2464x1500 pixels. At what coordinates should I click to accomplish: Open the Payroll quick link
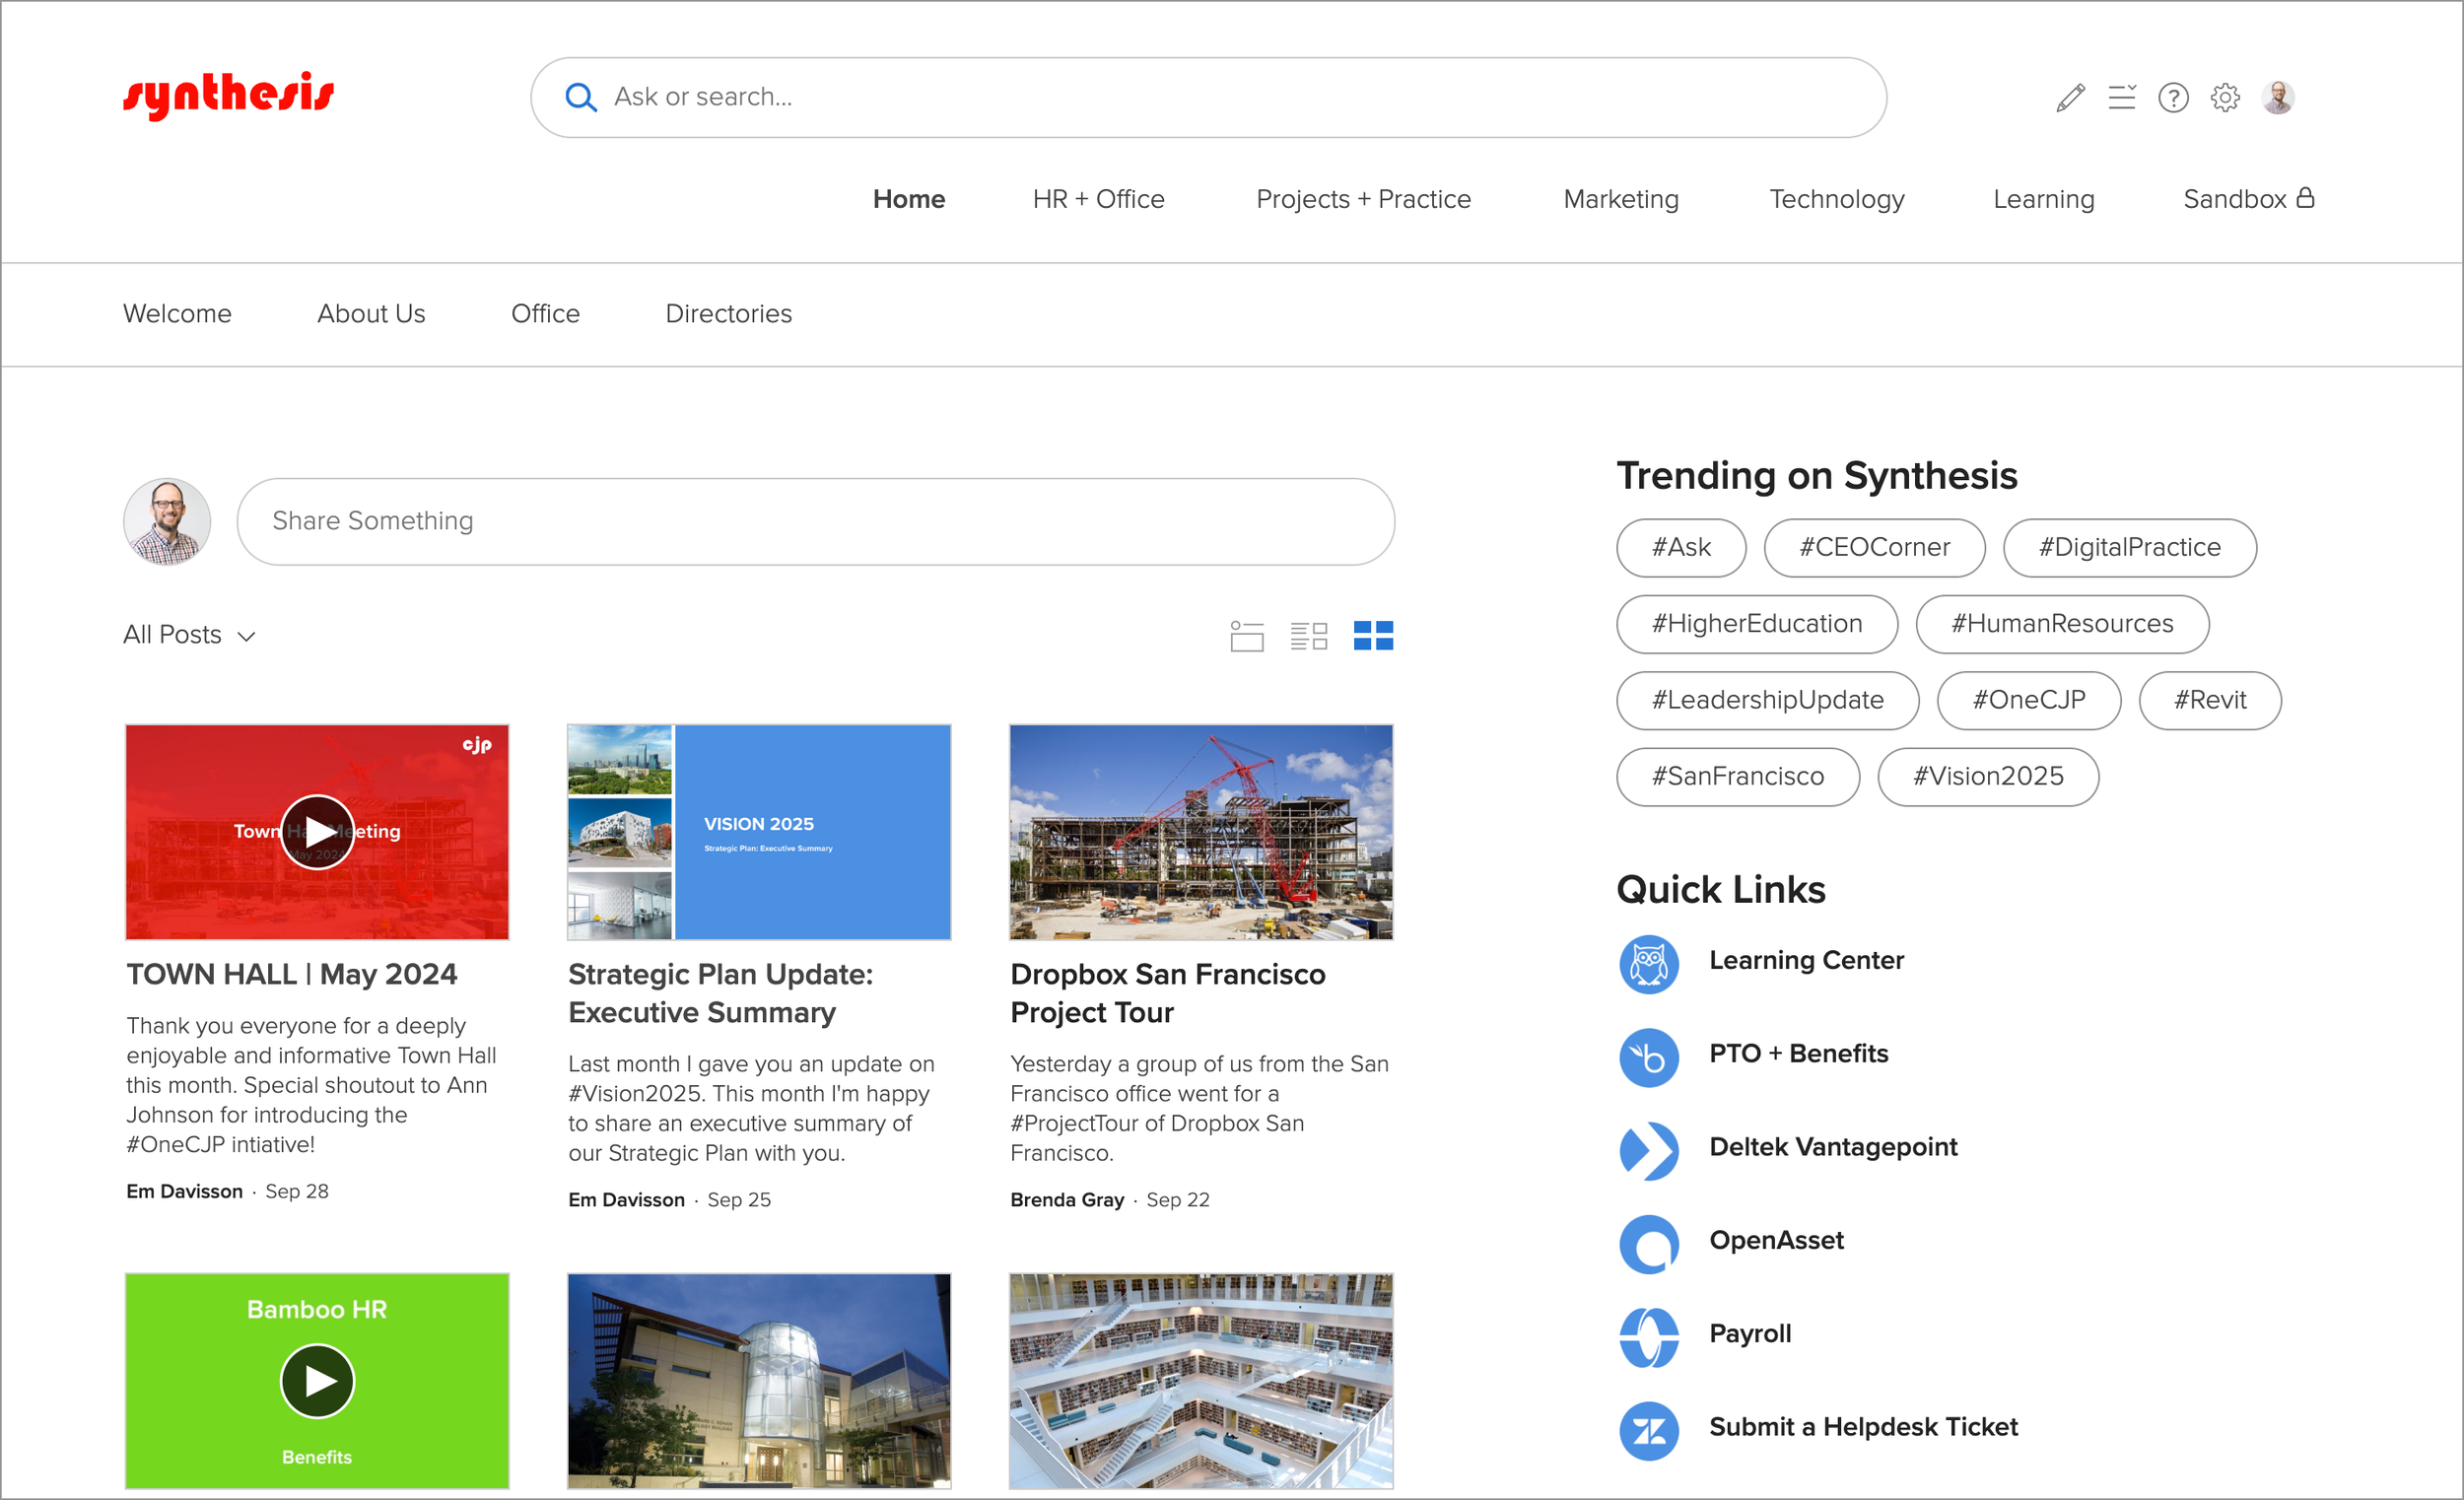tap(1750, 1333)
